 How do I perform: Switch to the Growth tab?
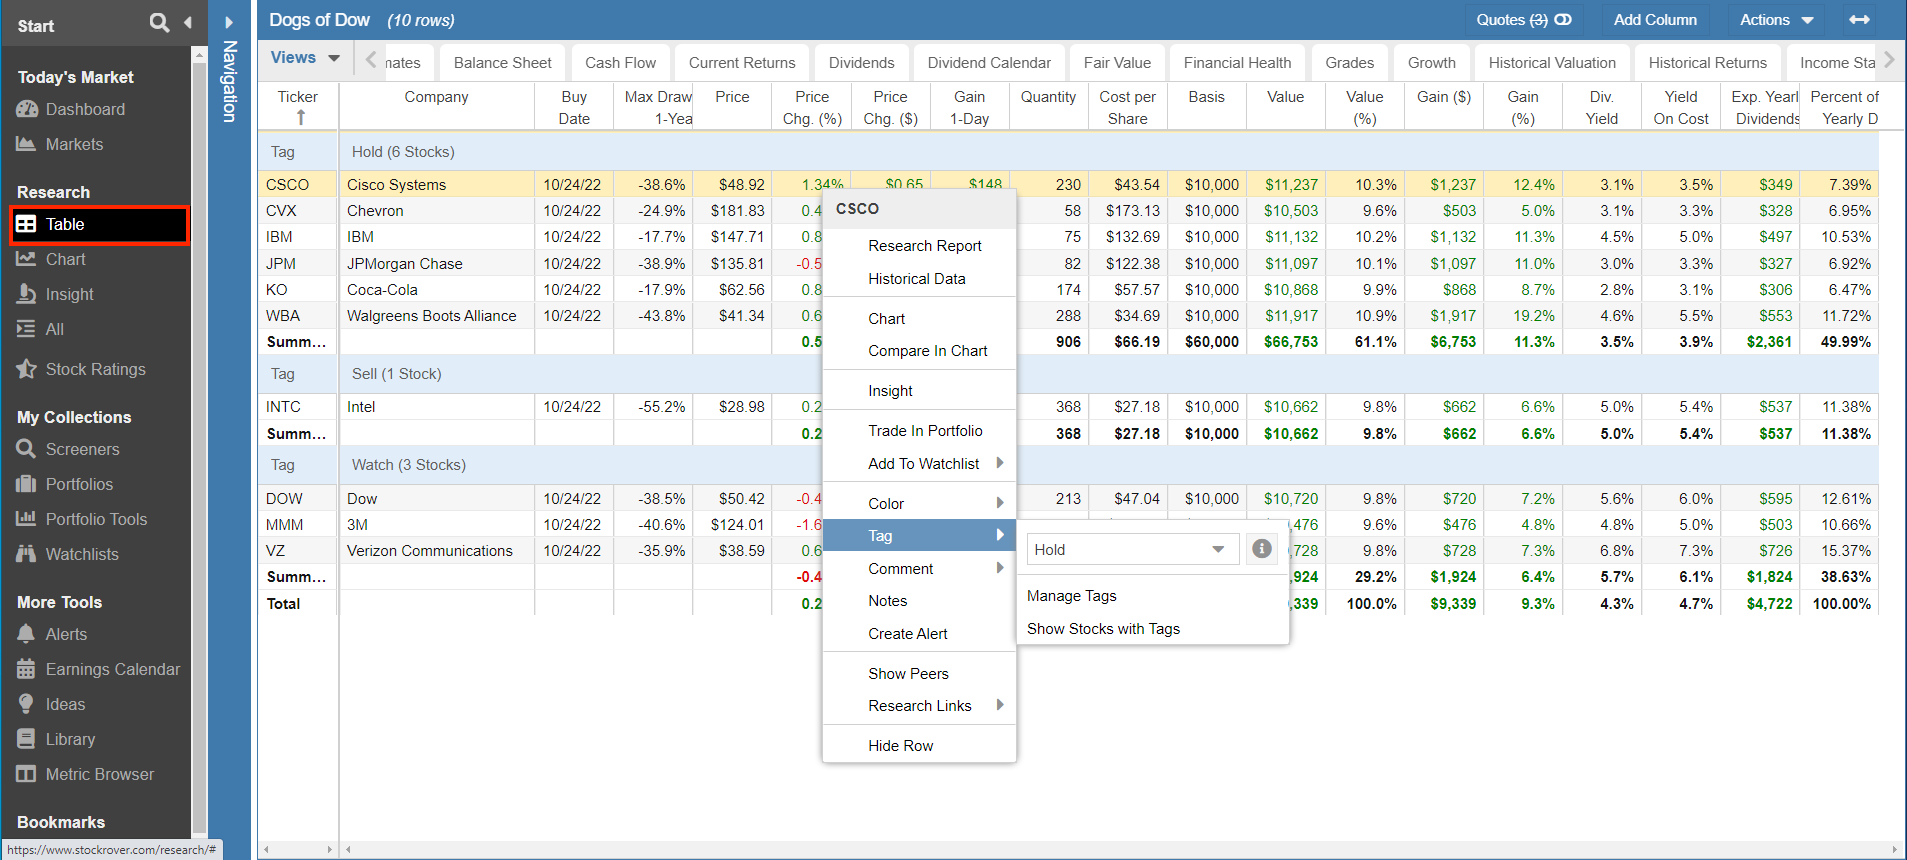tap(1431, 62)
